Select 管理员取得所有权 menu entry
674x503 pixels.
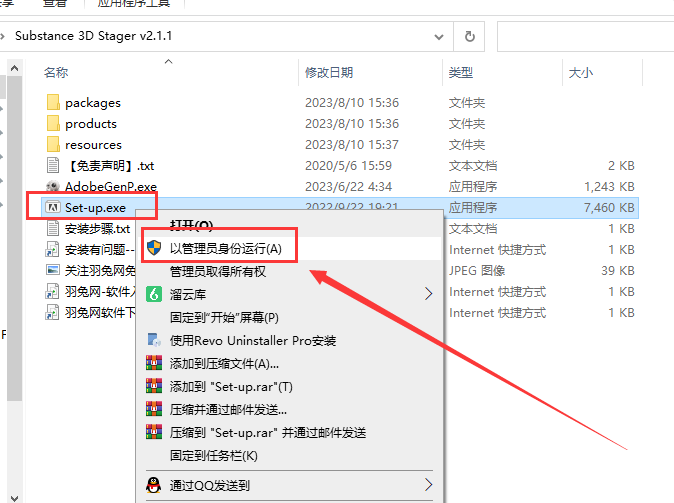(218, 271)
